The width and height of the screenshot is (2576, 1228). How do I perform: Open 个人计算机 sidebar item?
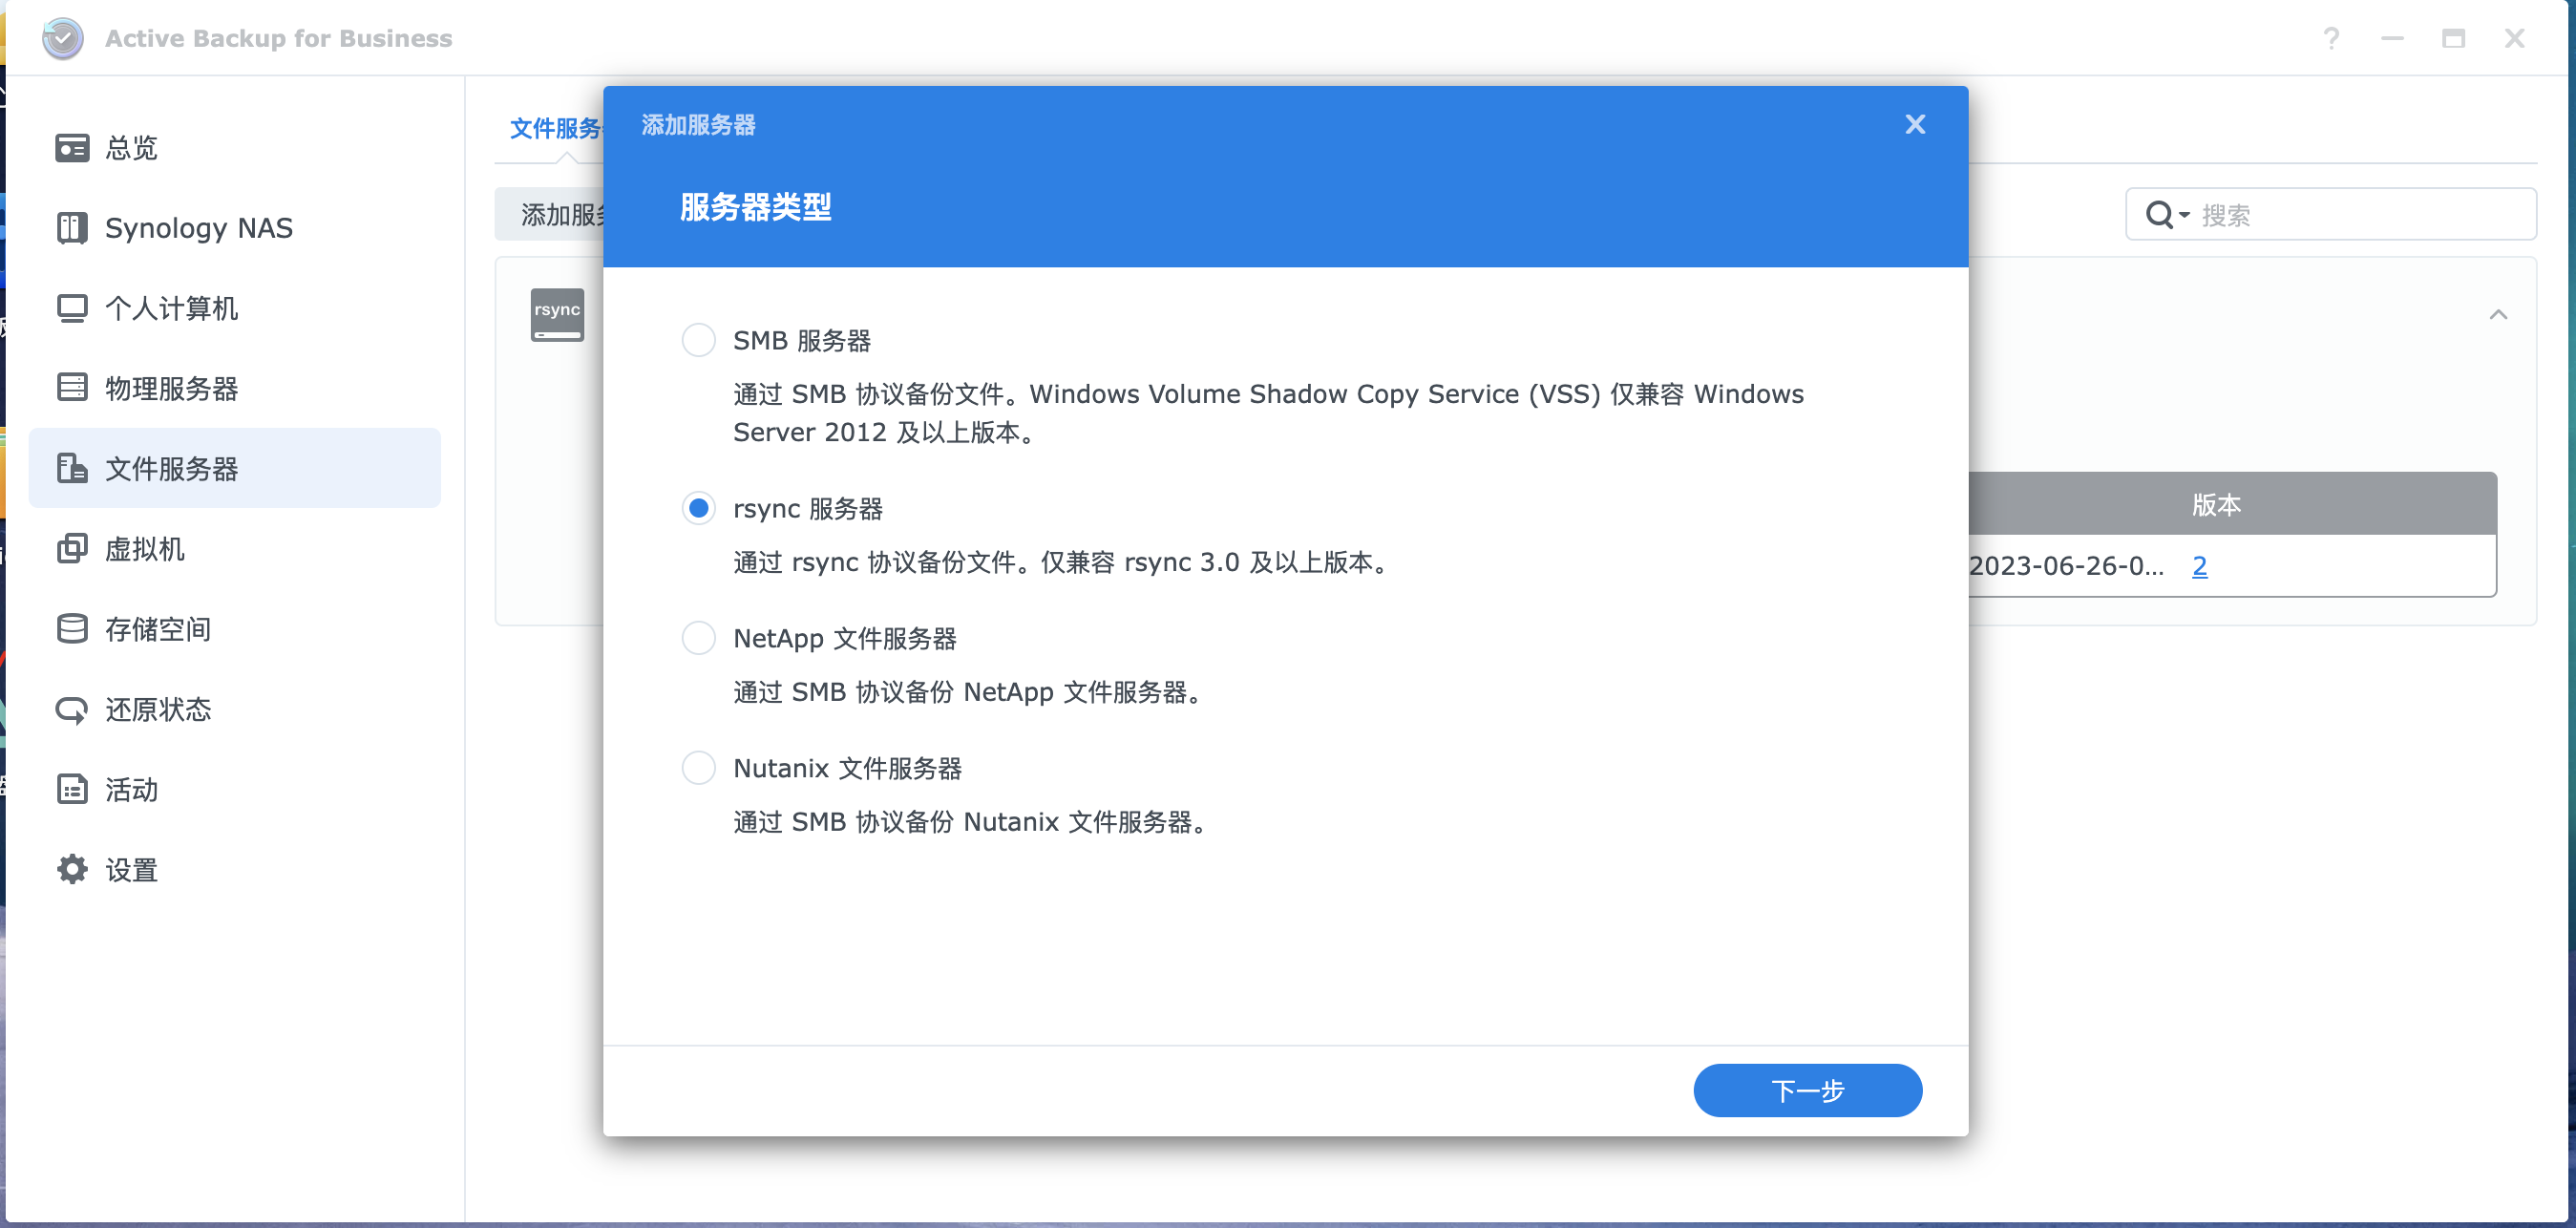pos(234,308)
